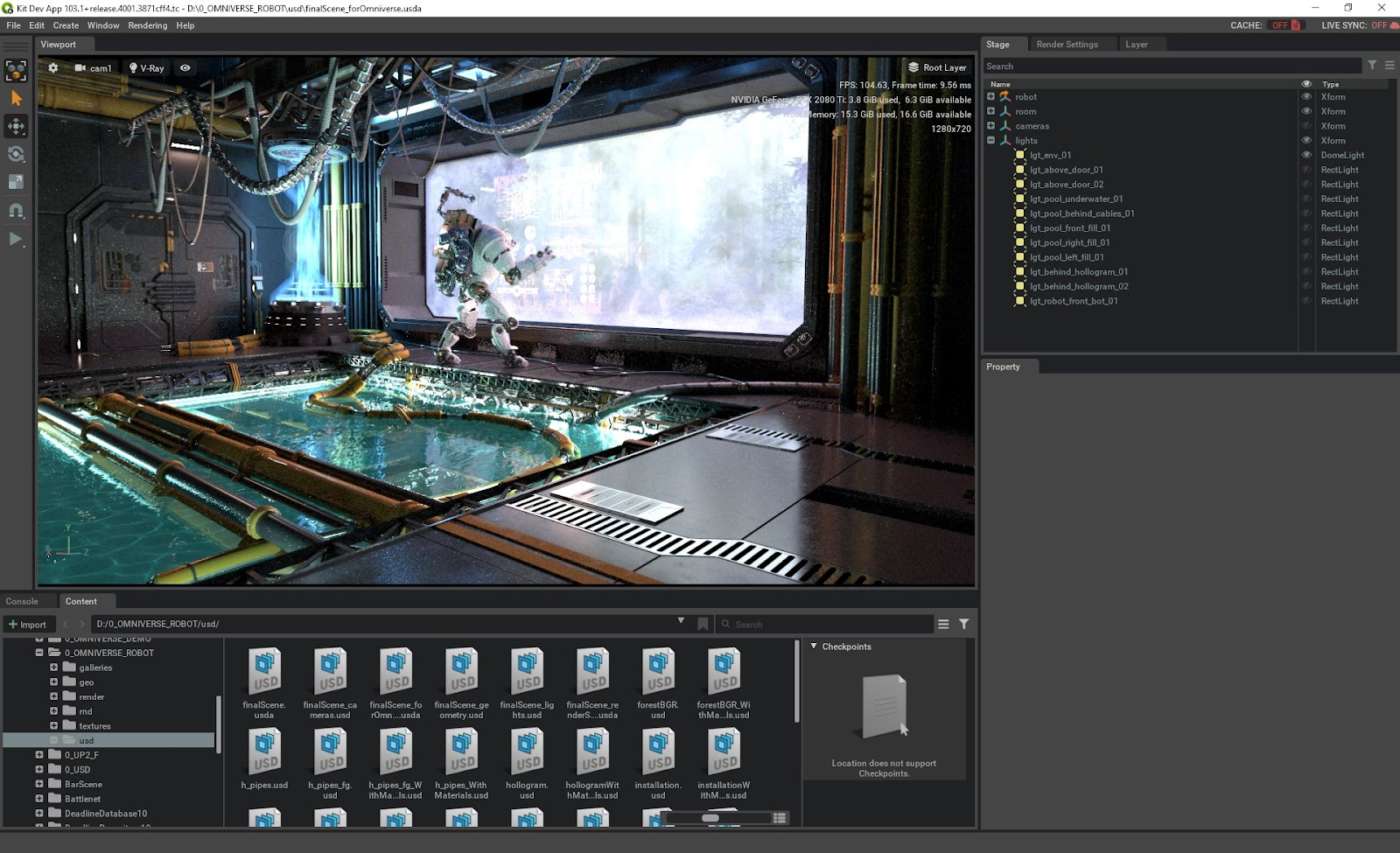1400x853 pixels.
Task: Collapse the lights group in the Stage tree
Action: pos(991,140)
